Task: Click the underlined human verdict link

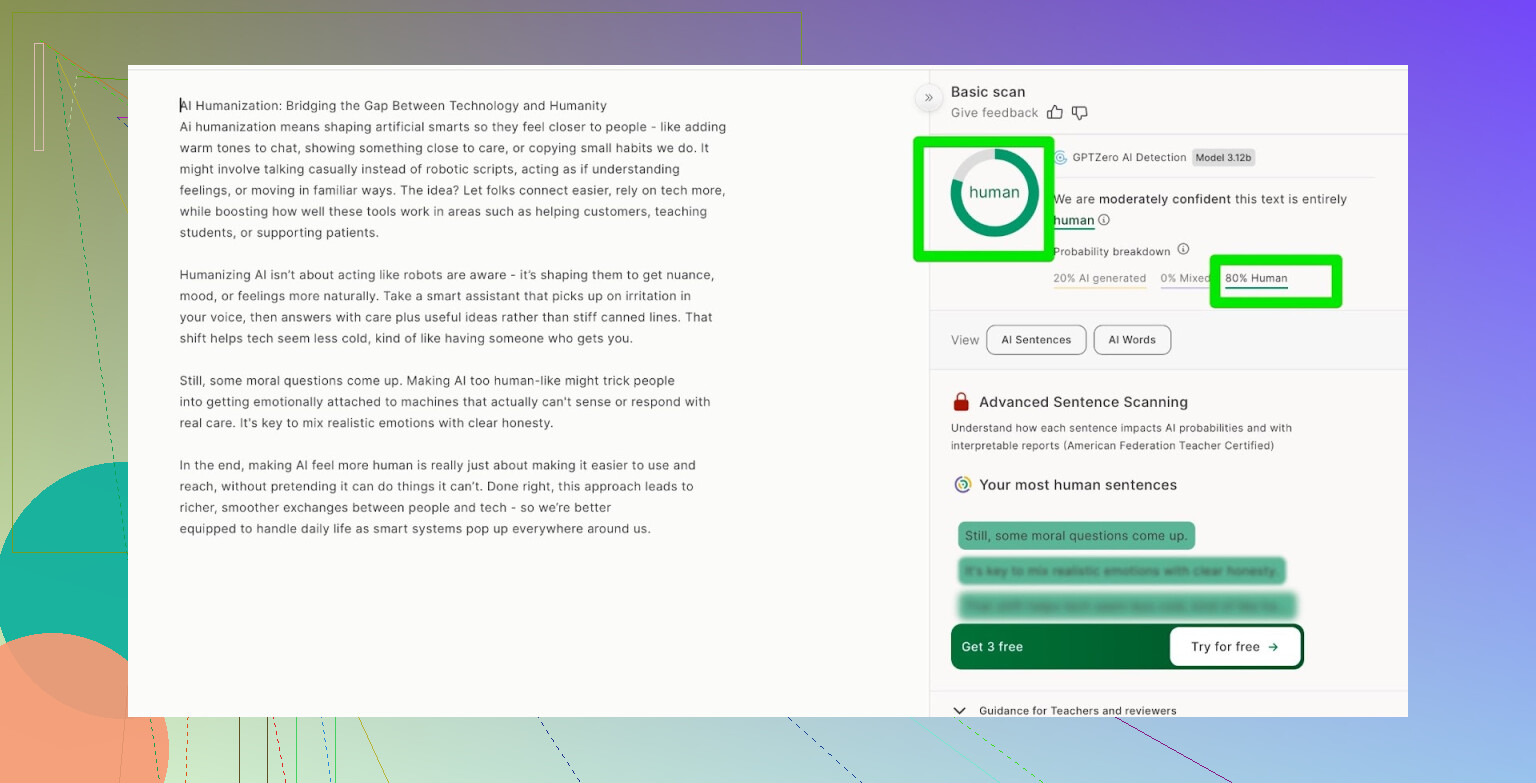Action: pyautogui.click(x=1073, y=221)
